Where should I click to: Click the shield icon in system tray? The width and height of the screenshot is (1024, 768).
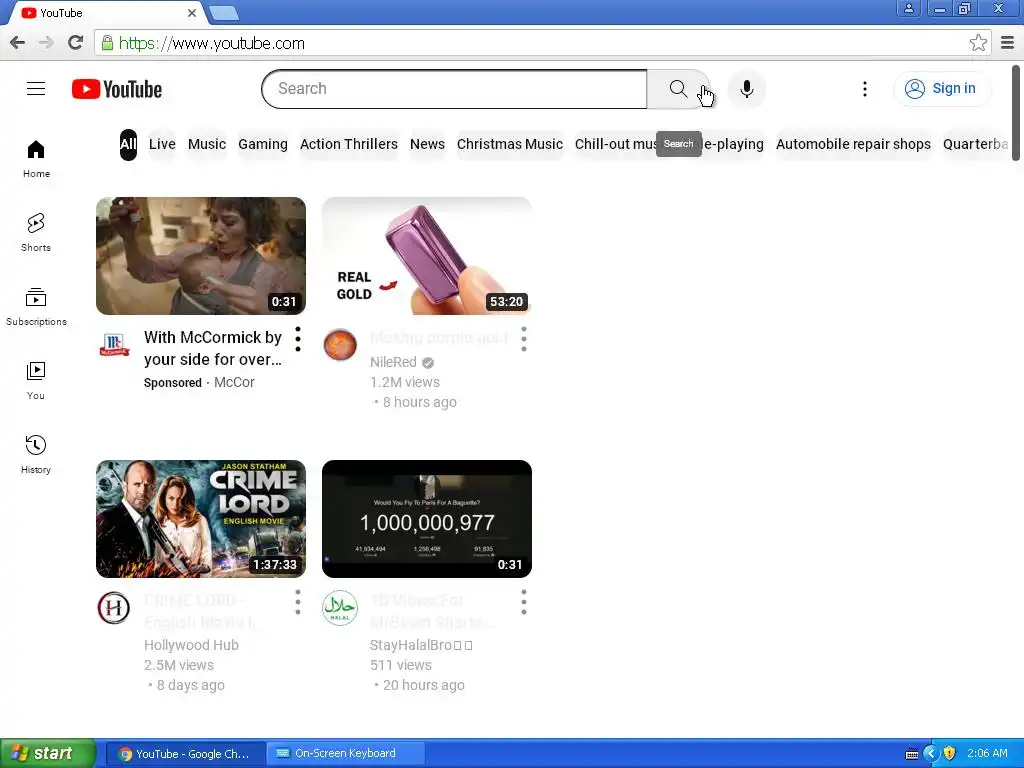click(950, 753)
